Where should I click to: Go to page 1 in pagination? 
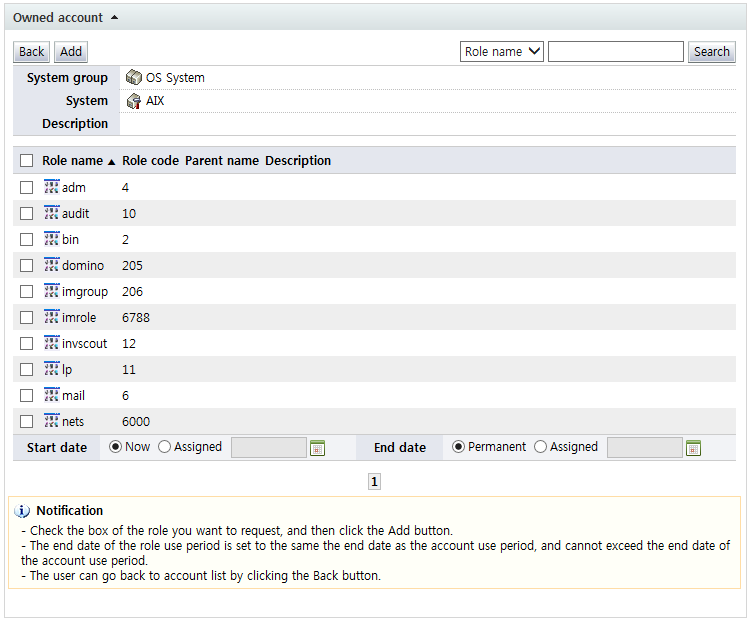[x=374, y=482]
